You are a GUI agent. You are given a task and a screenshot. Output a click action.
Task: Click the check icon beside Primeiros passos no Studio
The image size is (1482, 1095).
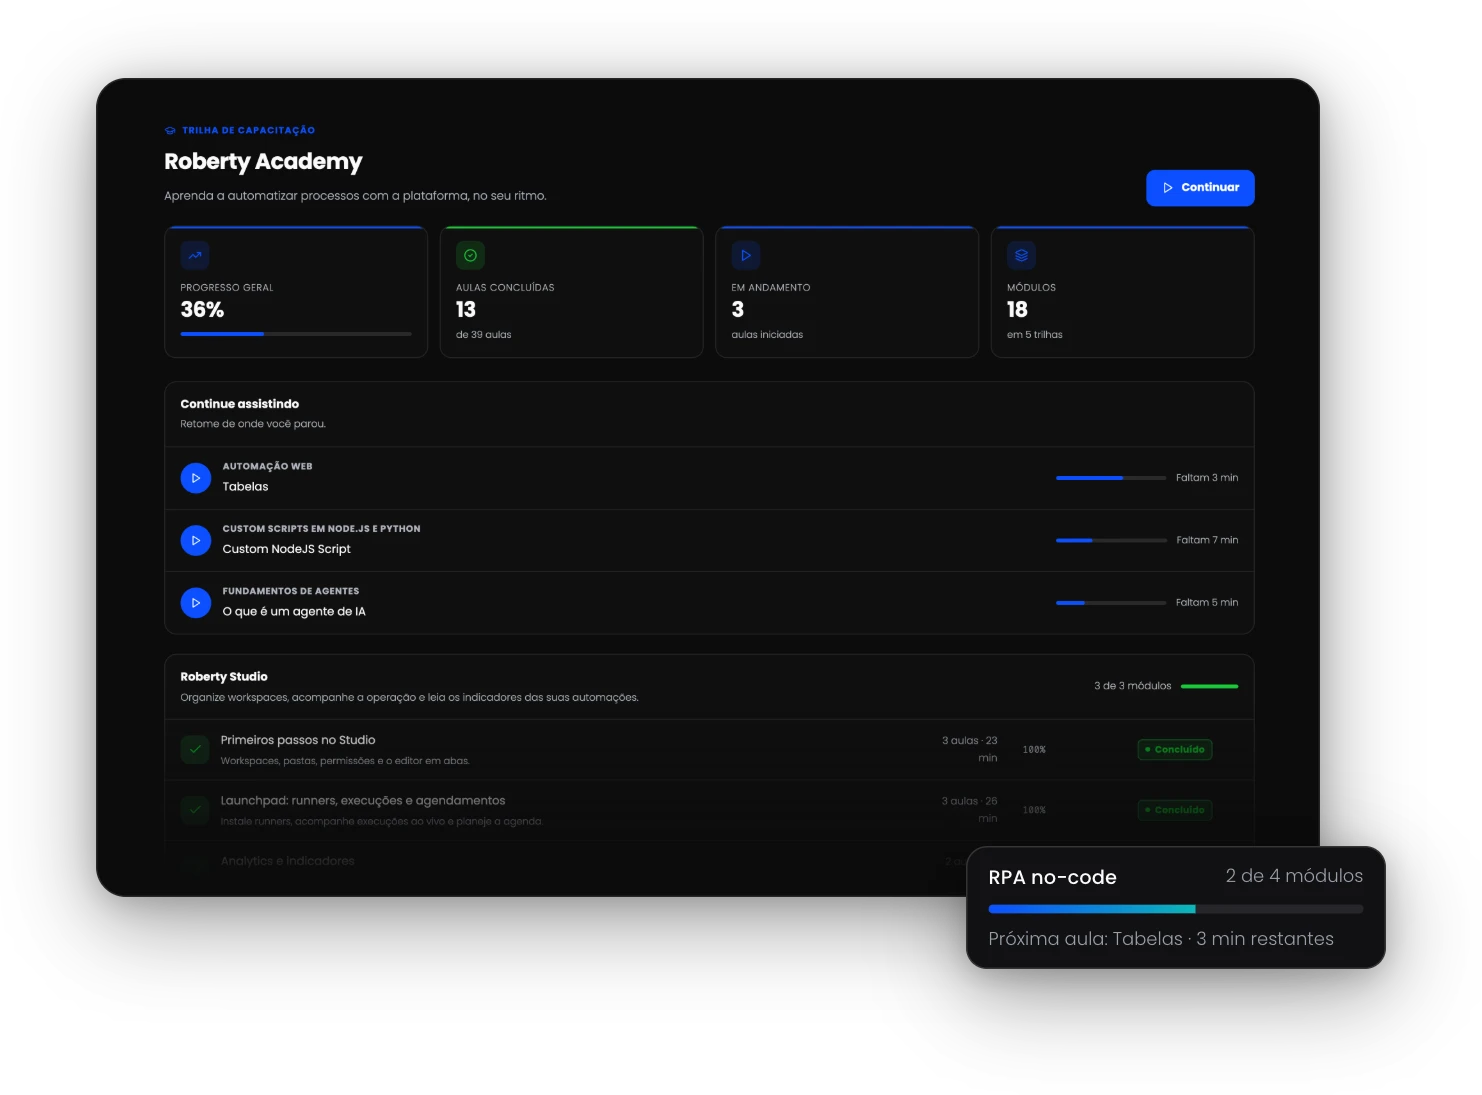pos(195,749)
